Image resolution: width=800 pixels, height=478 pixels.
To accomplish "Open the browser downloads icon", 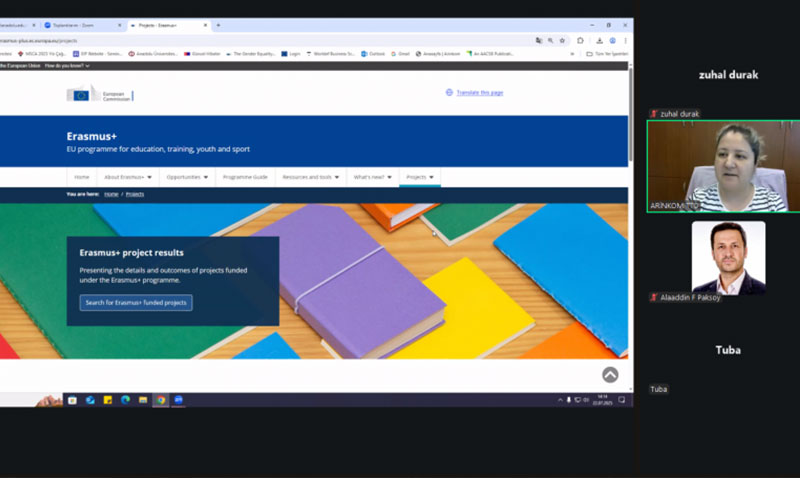I will click(599, 40).
